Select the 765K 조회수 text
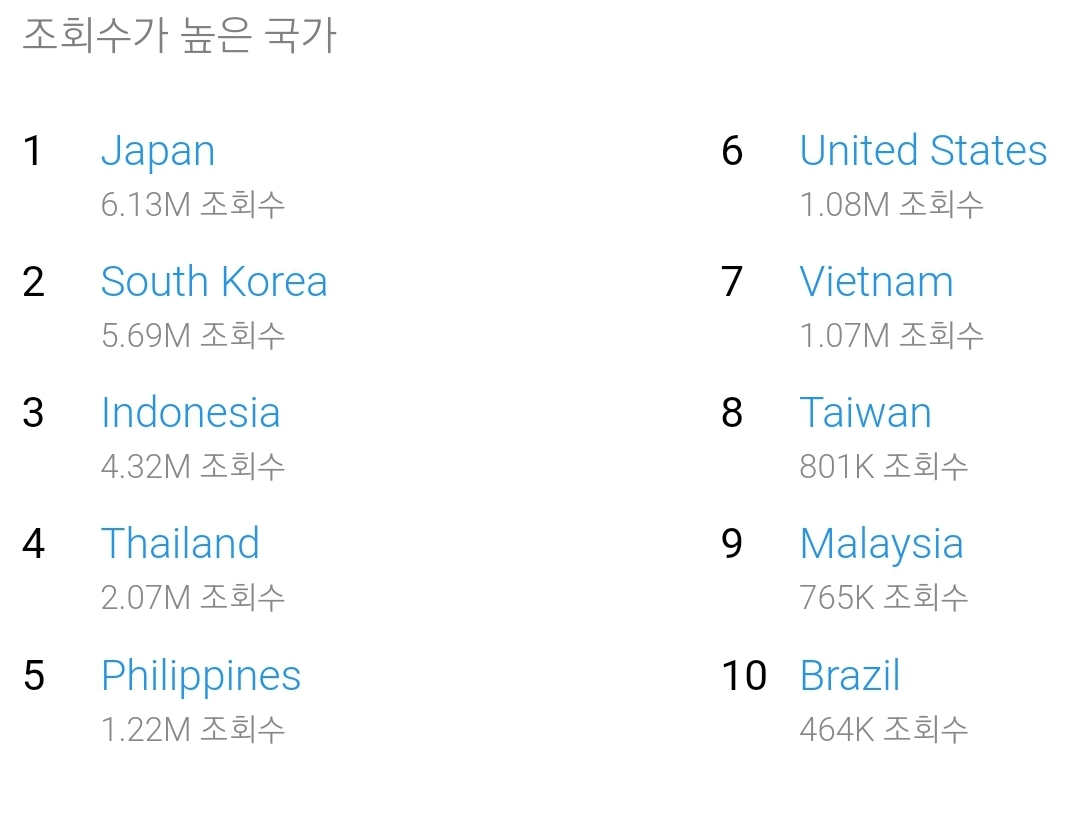Screen dimensions: 1079x819 (884, 598)
